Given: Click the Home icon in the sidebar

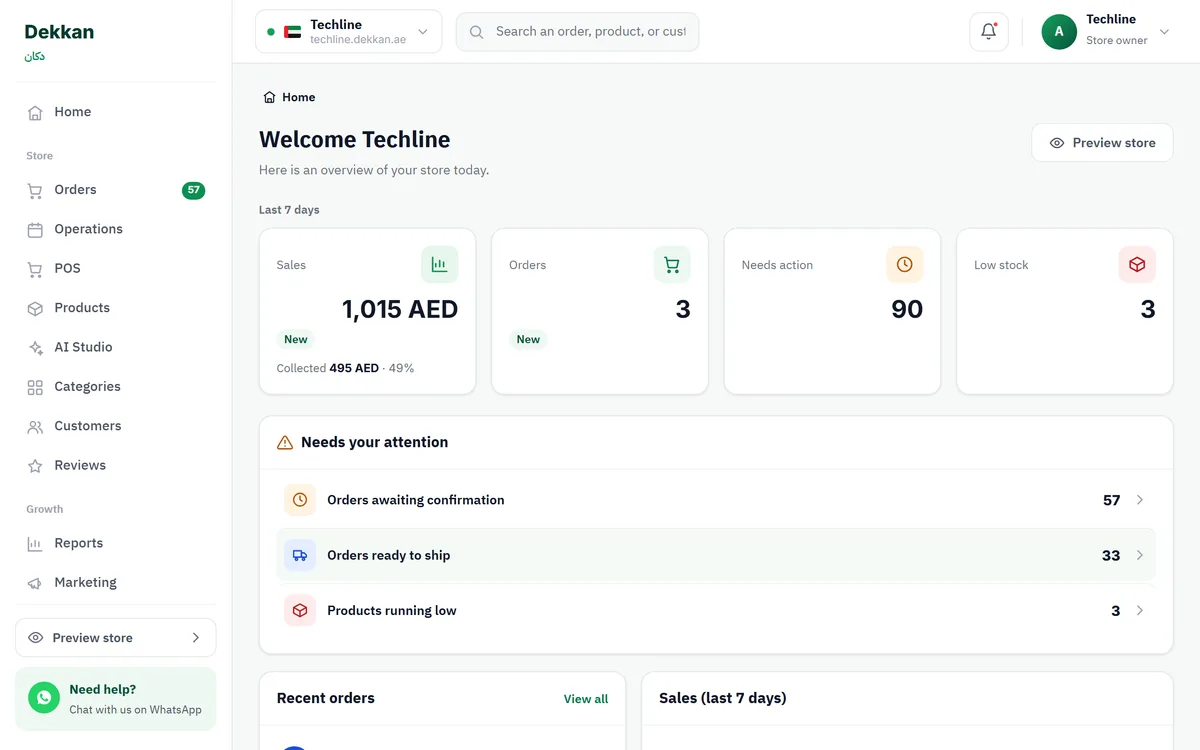Looking at the screenshot, I should tap(35, 113).
